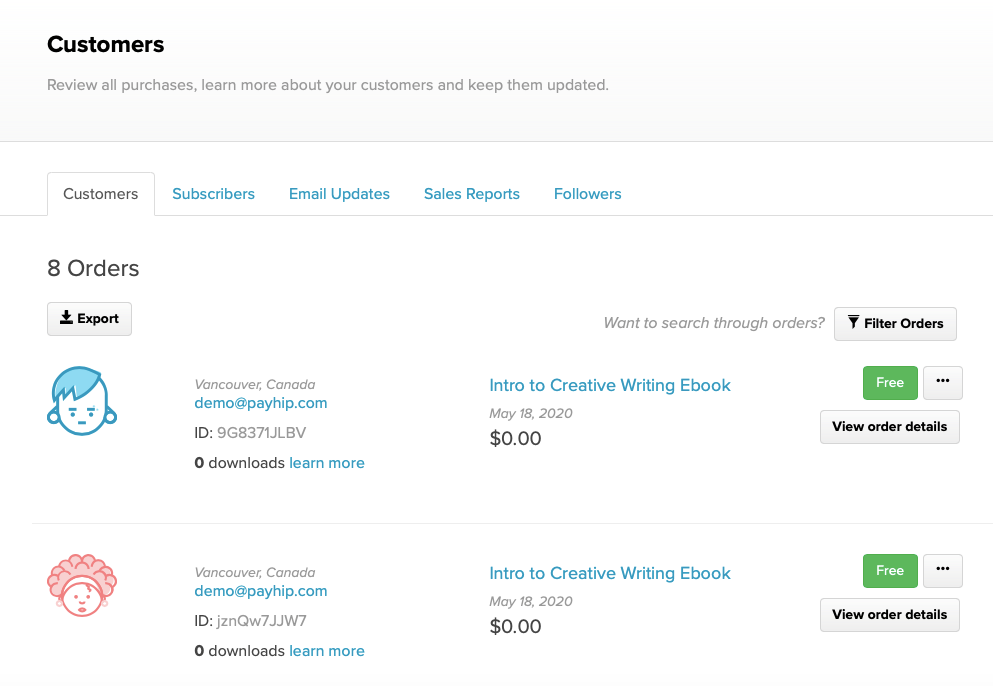Select the Customers tab
This screenshot has width=993, height=686.
pos(101,194)
